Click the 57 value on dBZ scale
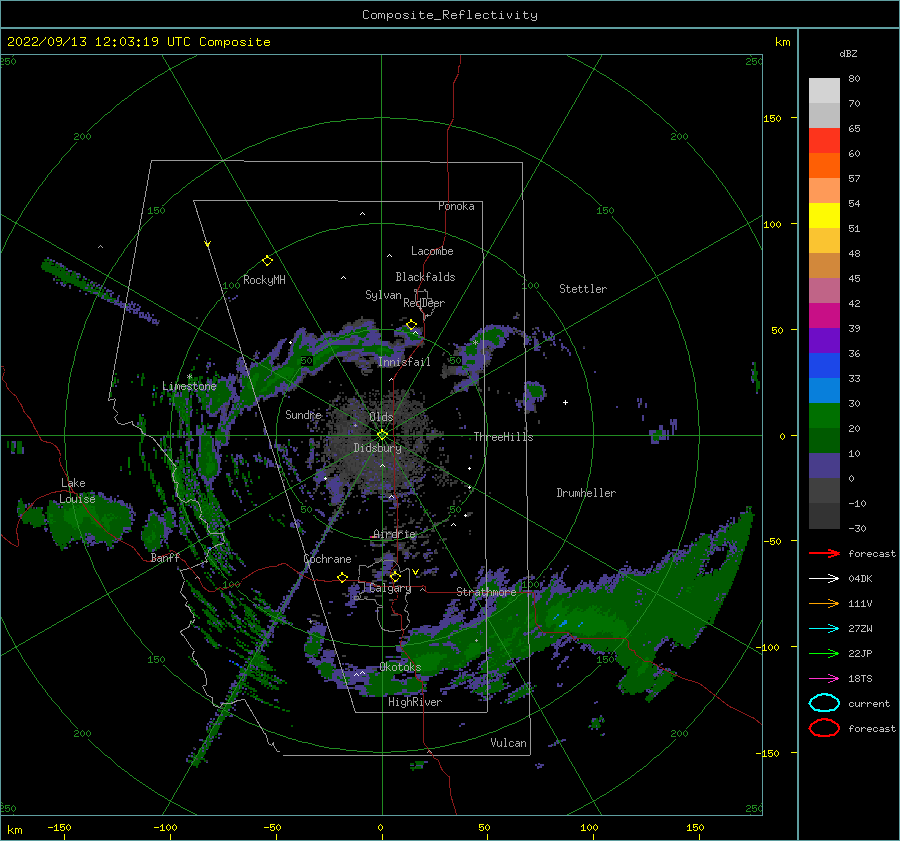The width and height of the screenshot is (900, 841). click(854, 179)
